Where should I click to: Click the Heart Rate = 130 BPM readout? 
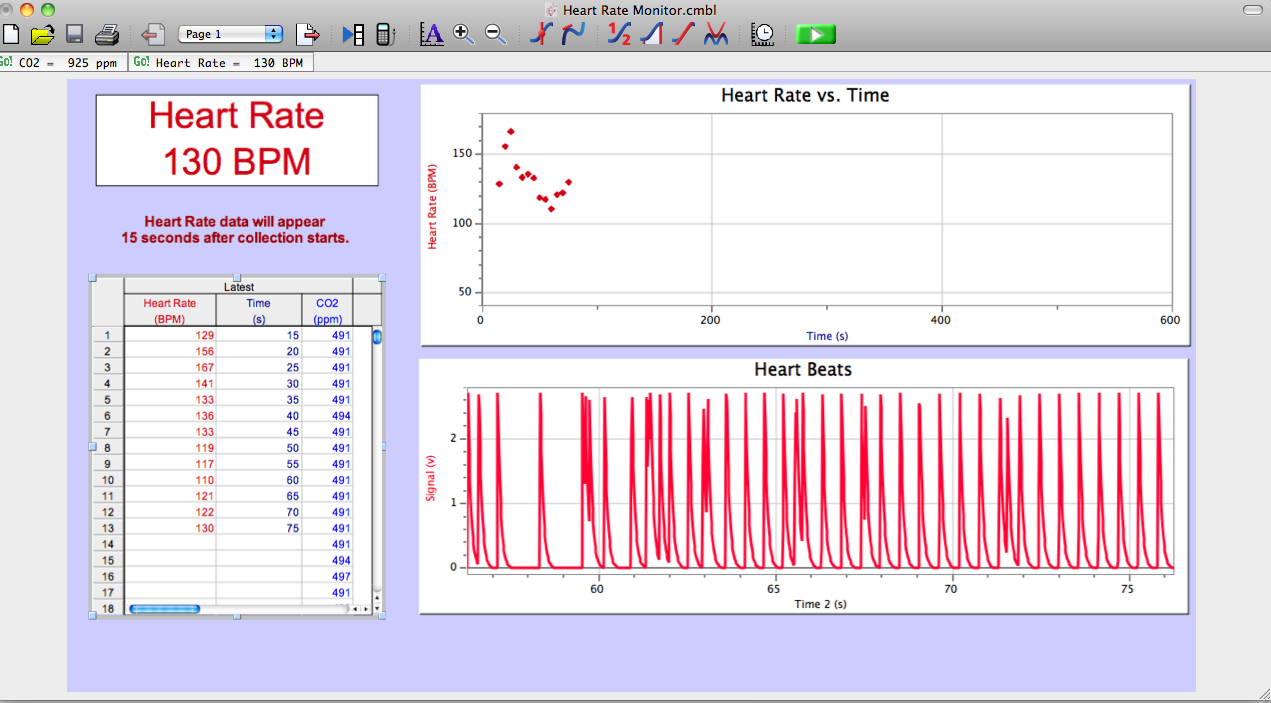(x=220, y=62)
